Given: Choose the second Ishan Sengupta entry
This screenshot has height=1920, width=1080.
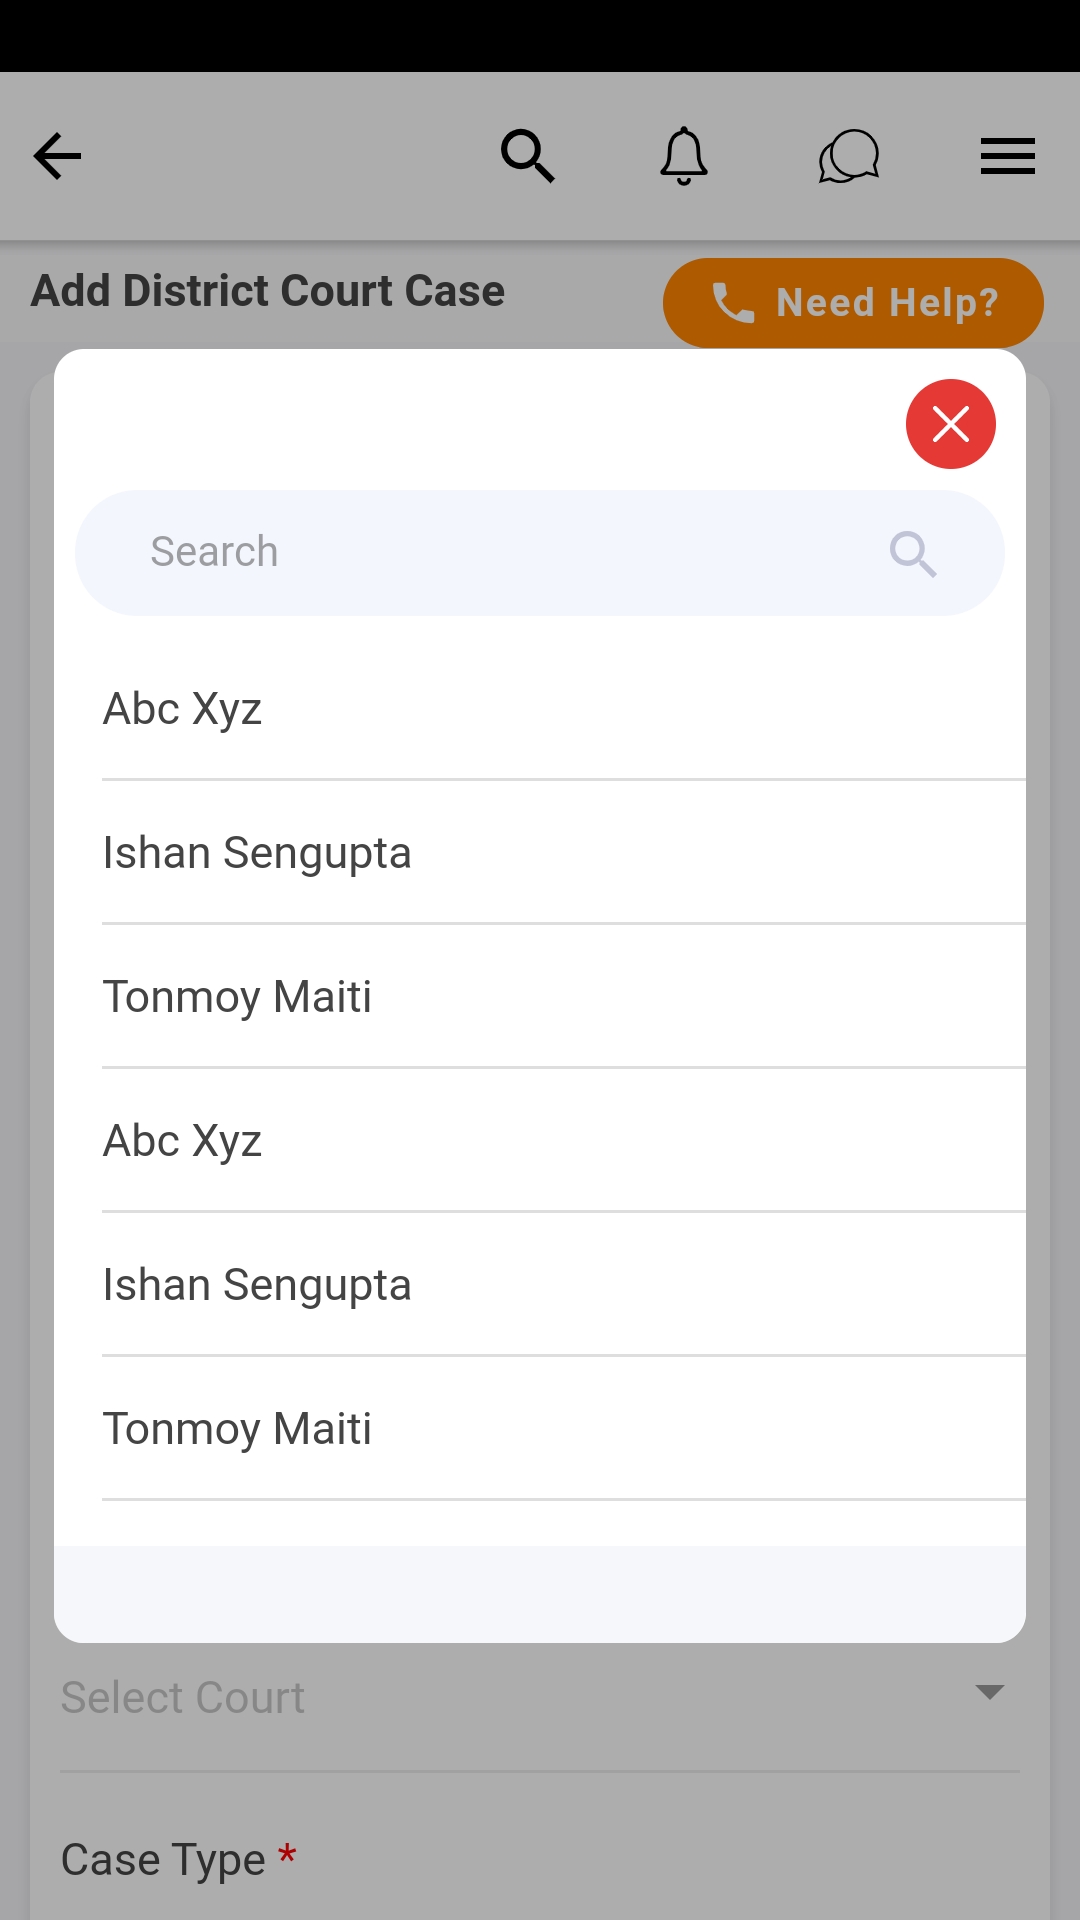Looking at the screenshot, I should (x=257, y=1285).
